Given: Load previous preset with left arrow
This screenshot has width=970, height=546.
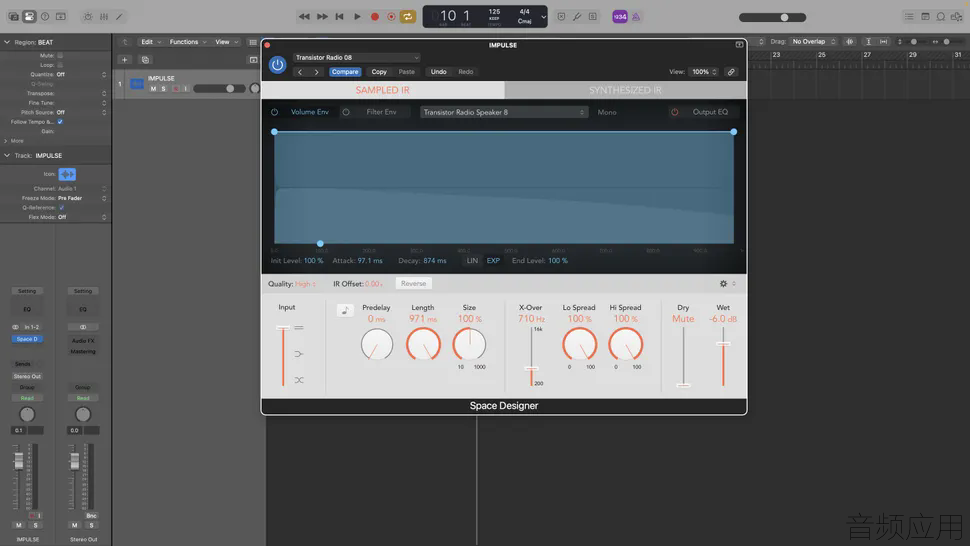Looking at the screenshot, I should pos(300,72).
